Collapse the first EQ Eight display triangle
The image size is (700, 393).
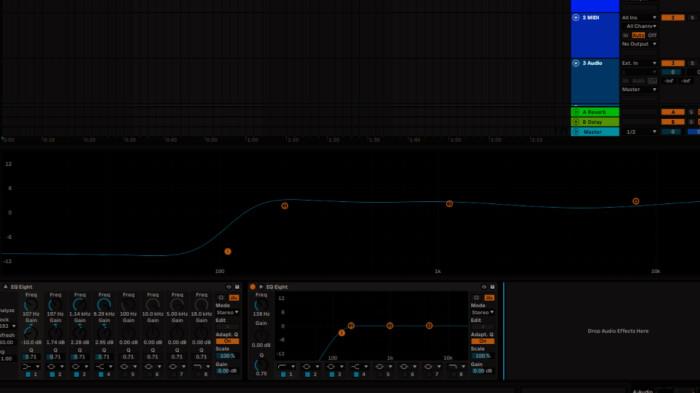point(5,287)
